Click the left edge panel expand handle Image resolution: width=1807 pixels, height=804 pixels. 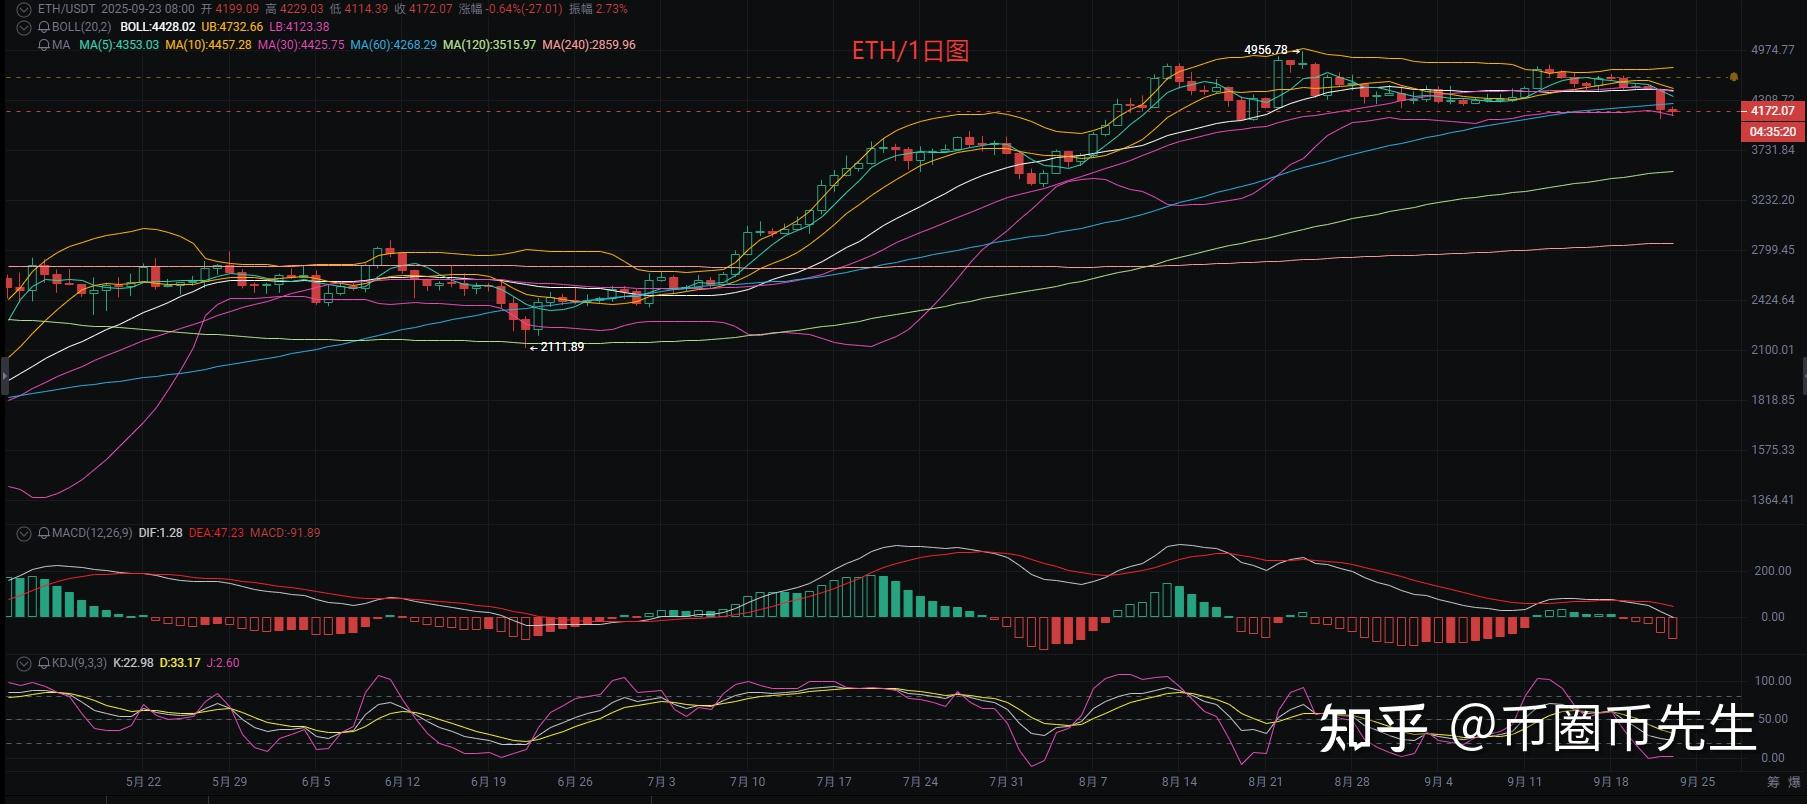click(3, 378)
